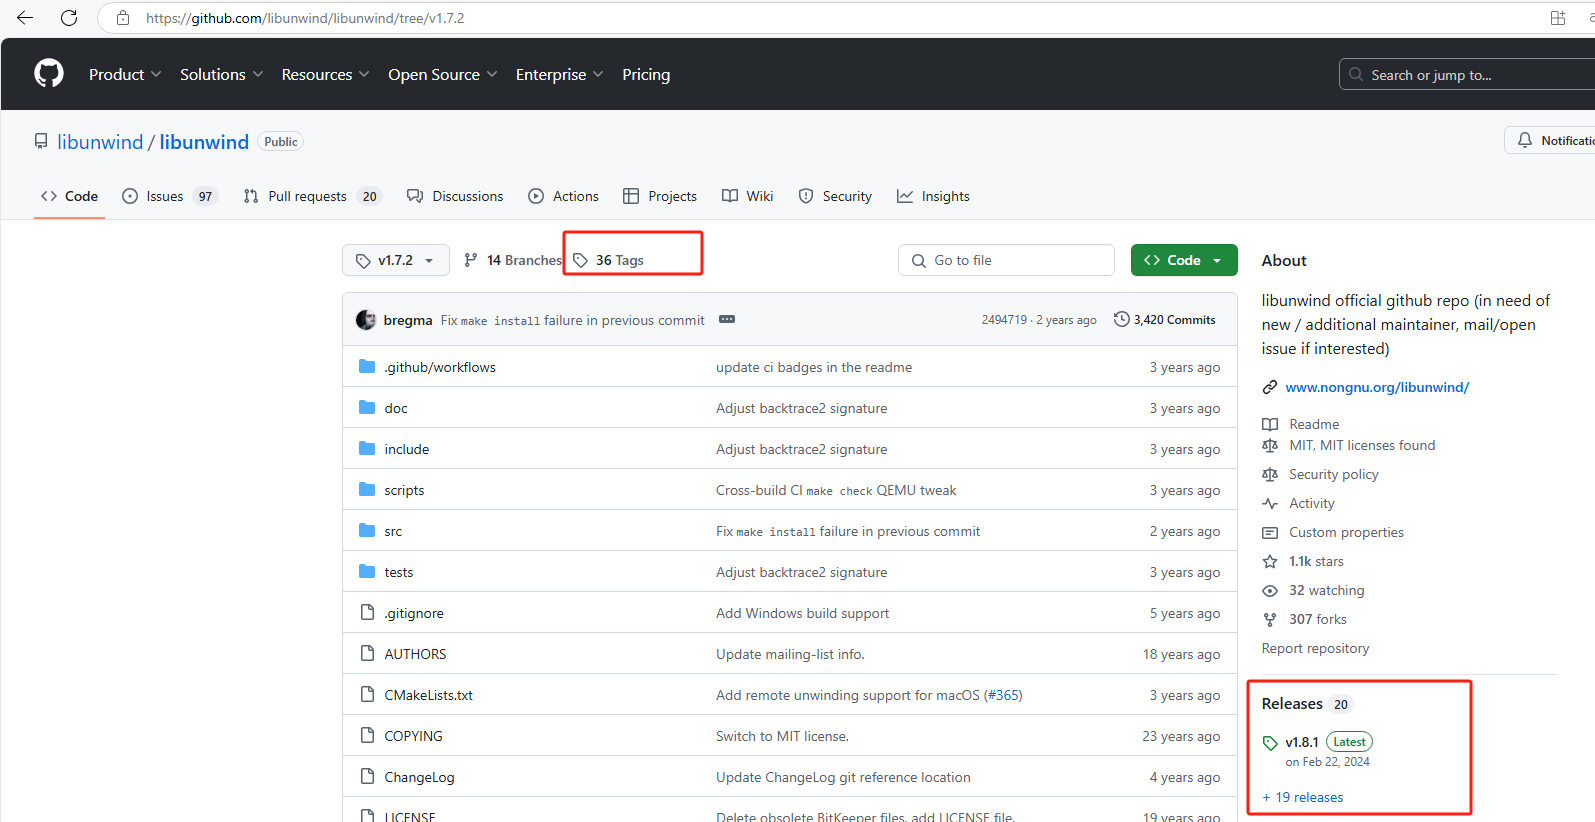Viewport: 1595px width, 822px height.
Task: Open the green Code dropdown button
Action: (x=1184, y=260)
